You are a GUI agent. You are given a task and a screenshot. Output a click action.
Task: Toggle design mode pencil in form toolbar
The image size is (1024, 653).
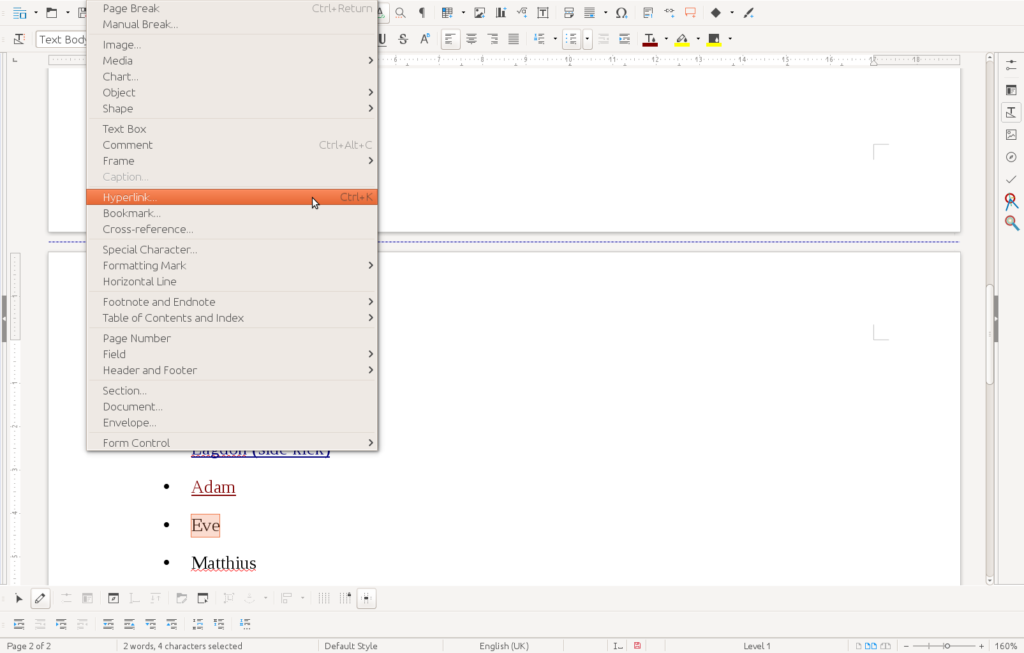tap(40, 598)
